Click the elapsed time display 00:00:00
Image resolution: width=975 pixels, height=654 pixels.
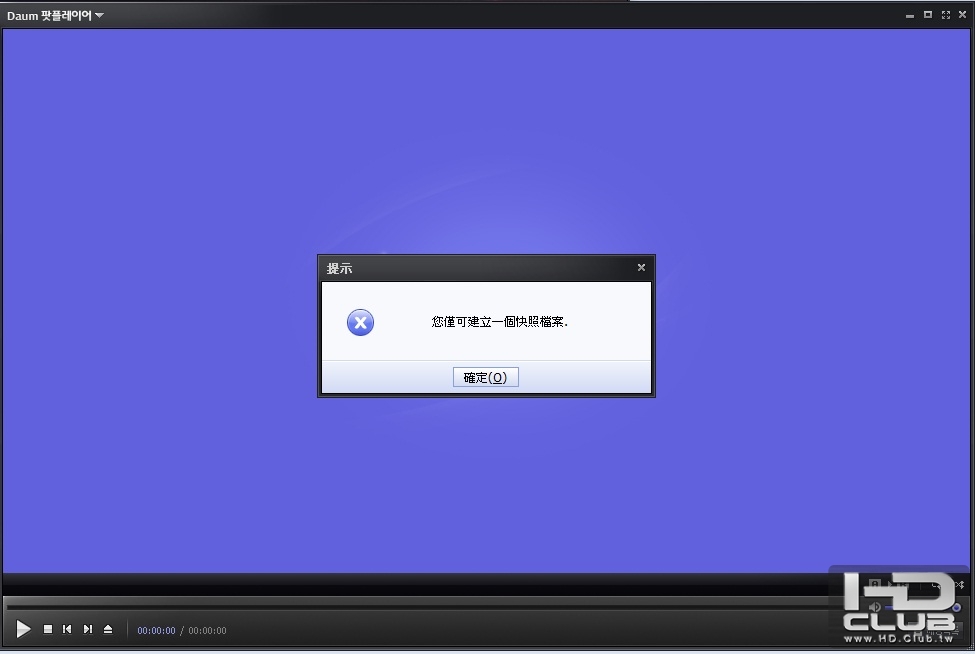coord(156,630)
